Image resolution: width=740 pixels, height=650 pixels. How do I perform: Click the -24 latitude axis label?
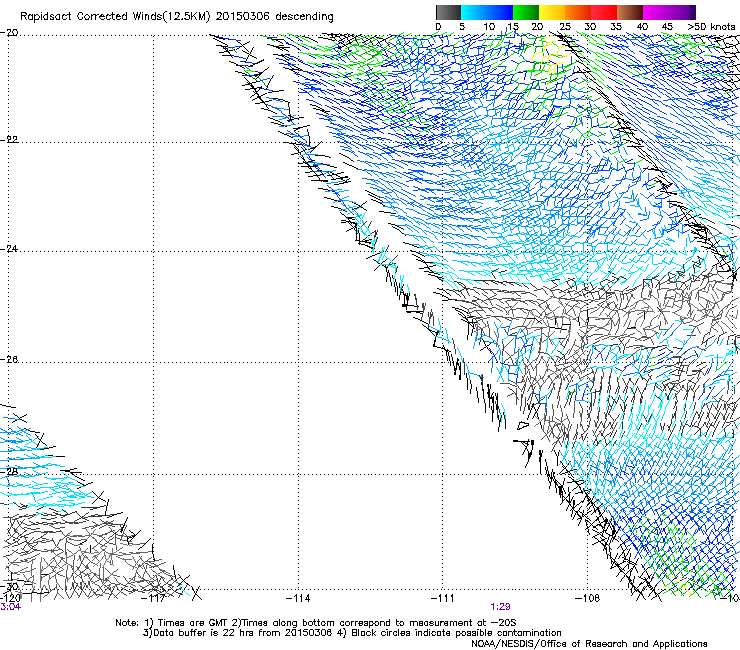(x=9, y=249)
